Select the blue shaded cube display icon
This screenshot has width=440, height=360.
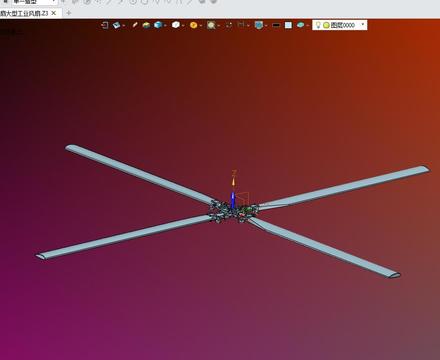coord(158,25)
